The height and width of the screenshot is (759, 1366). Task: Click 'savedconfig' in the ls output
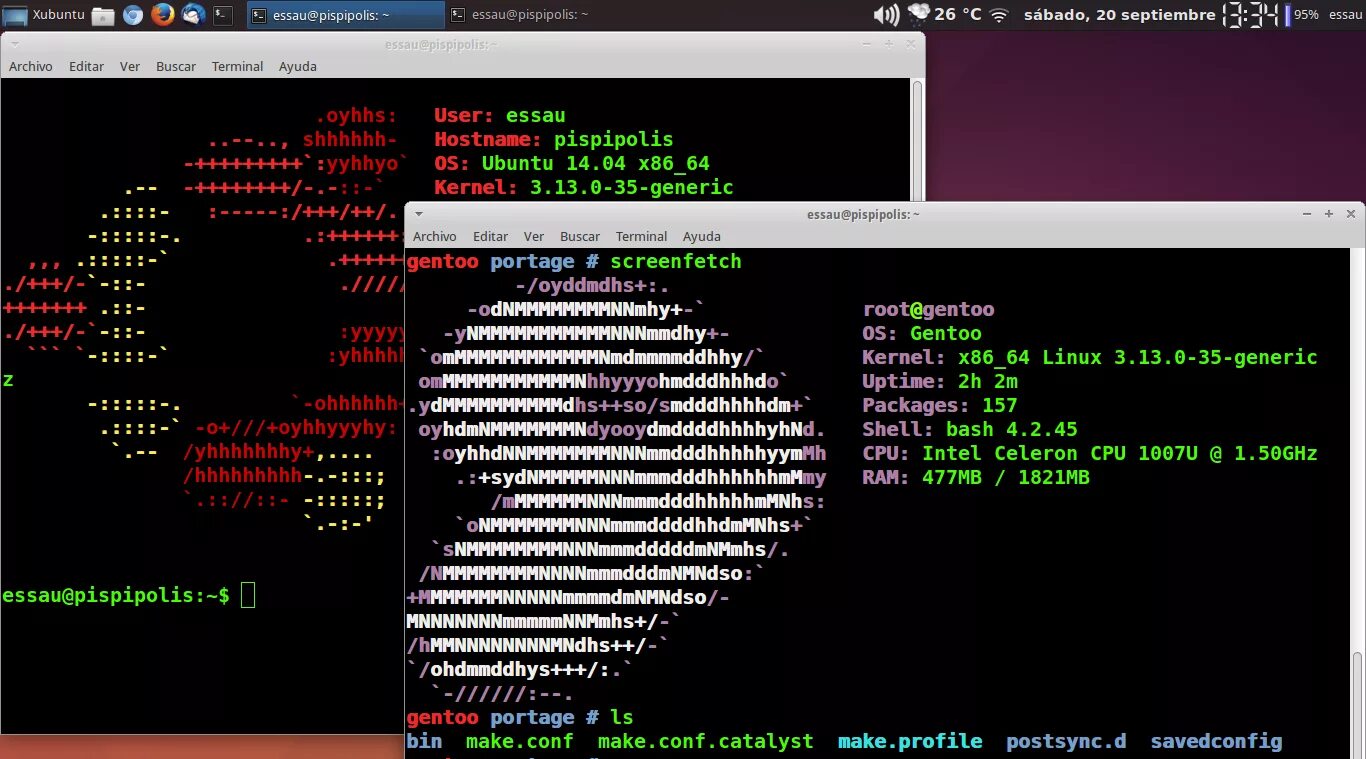pos(1216,742)
